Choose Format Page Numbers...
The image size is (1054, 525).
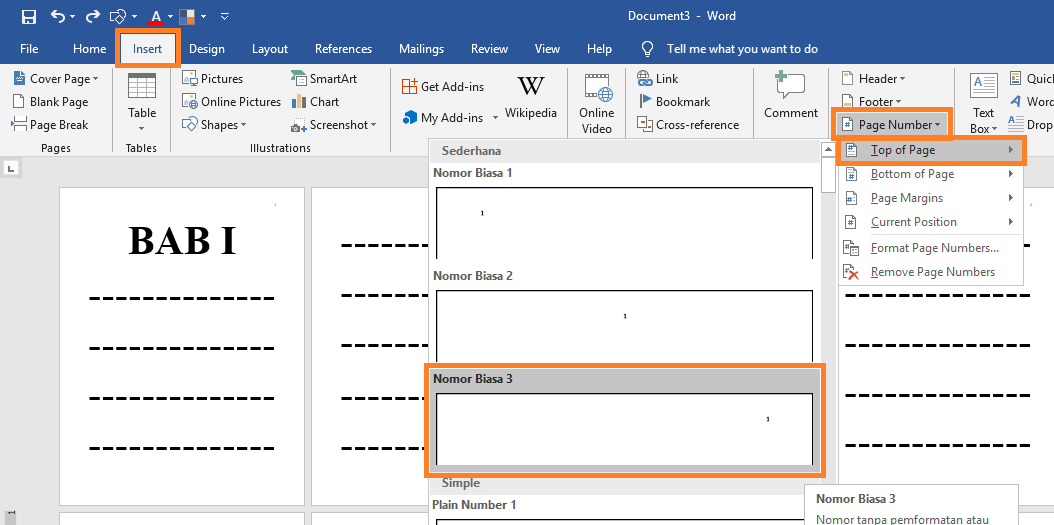pos(930,248)
